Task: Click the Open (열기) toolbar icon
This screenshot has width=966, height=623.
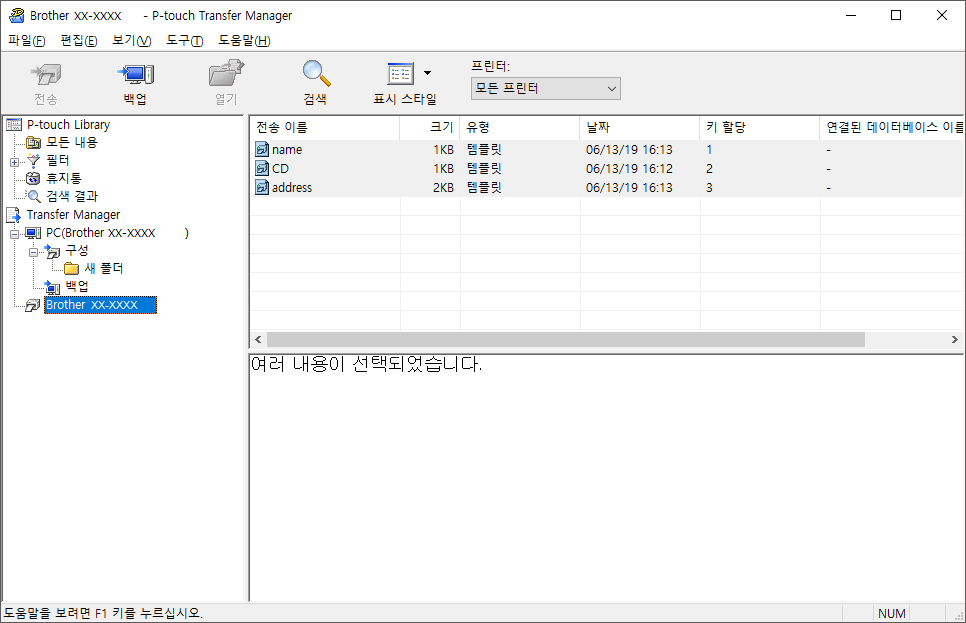Action: (226, 74)
